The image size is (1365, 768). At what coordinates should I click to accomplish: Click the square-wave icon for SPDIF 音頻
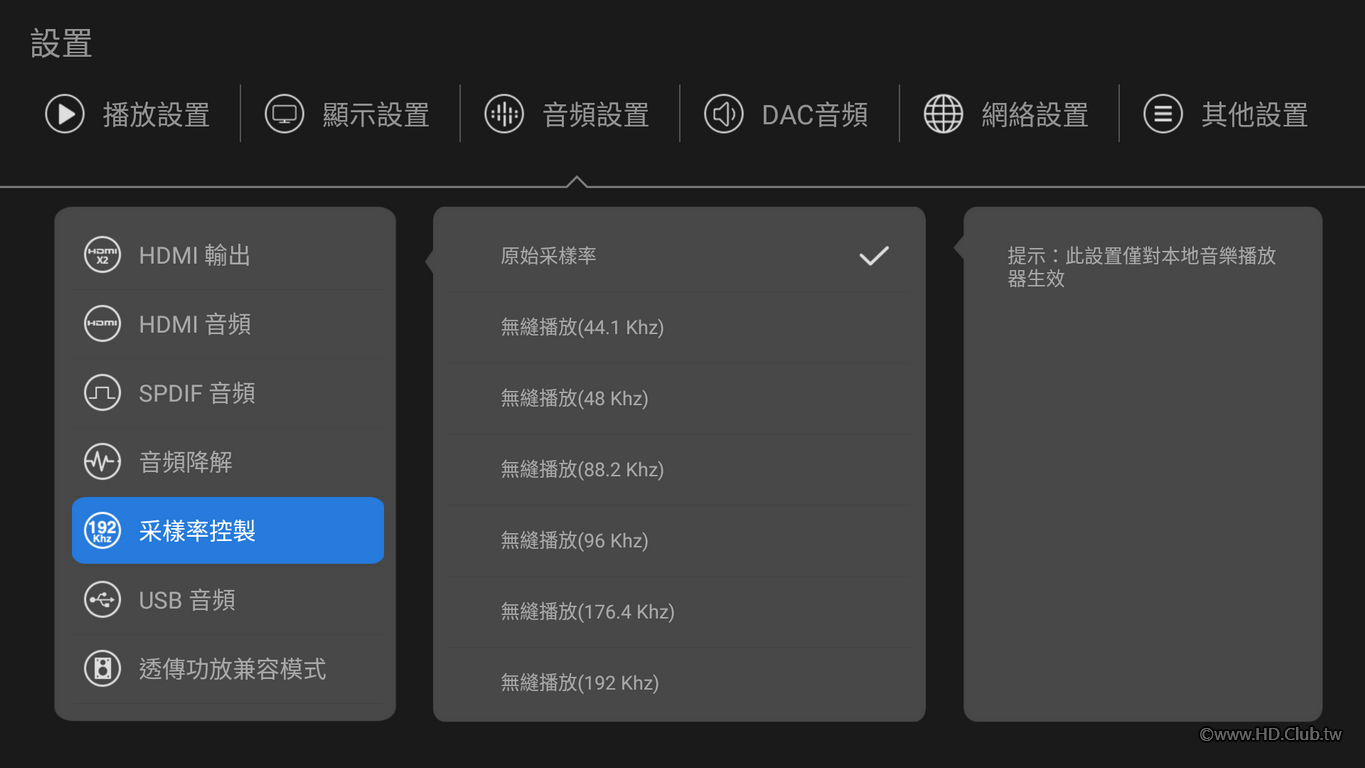[102, 393]
